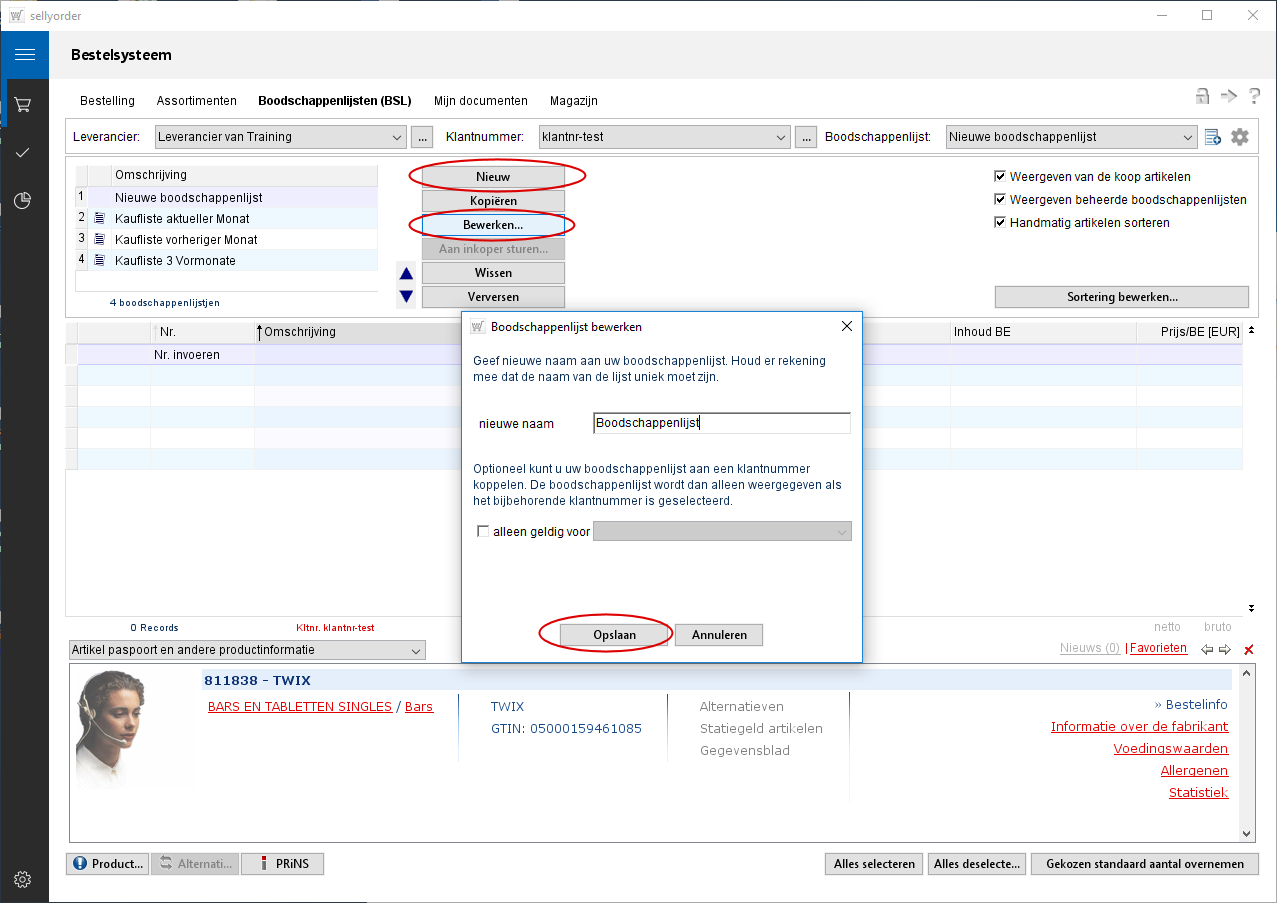This screenshot has height=903, width=1277.
Task: Click the Opslaan button in the dialog
Action: [614, 635]
